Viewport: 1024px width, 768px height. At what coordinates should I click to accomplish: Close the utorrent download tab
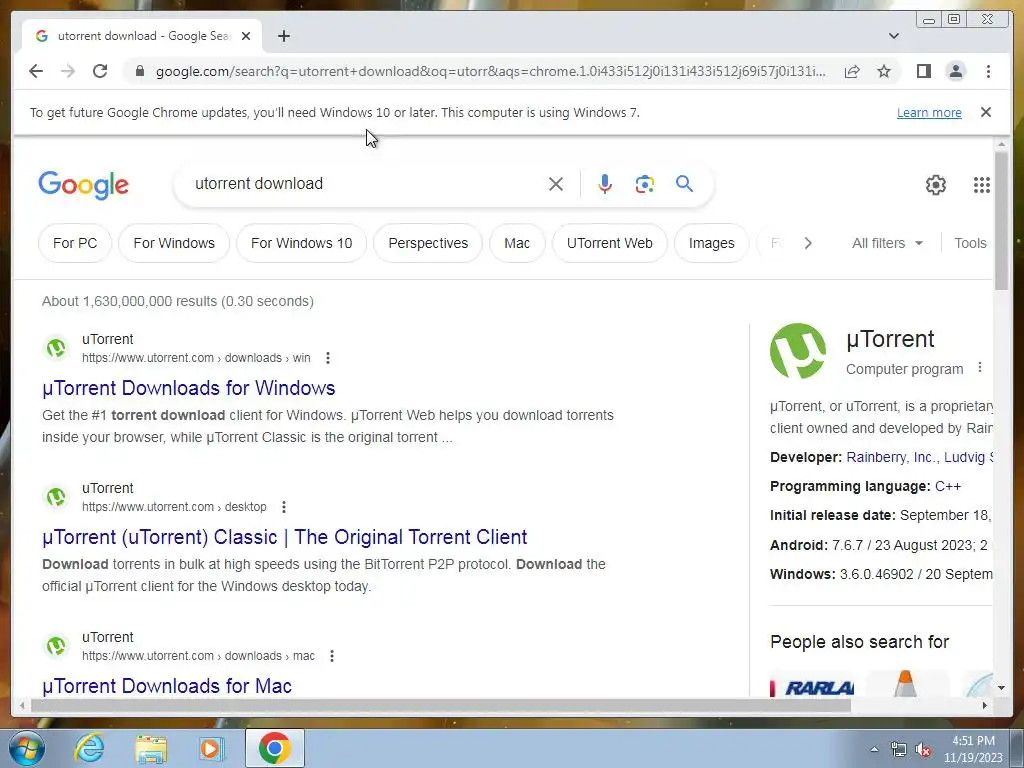pos(246,36)
